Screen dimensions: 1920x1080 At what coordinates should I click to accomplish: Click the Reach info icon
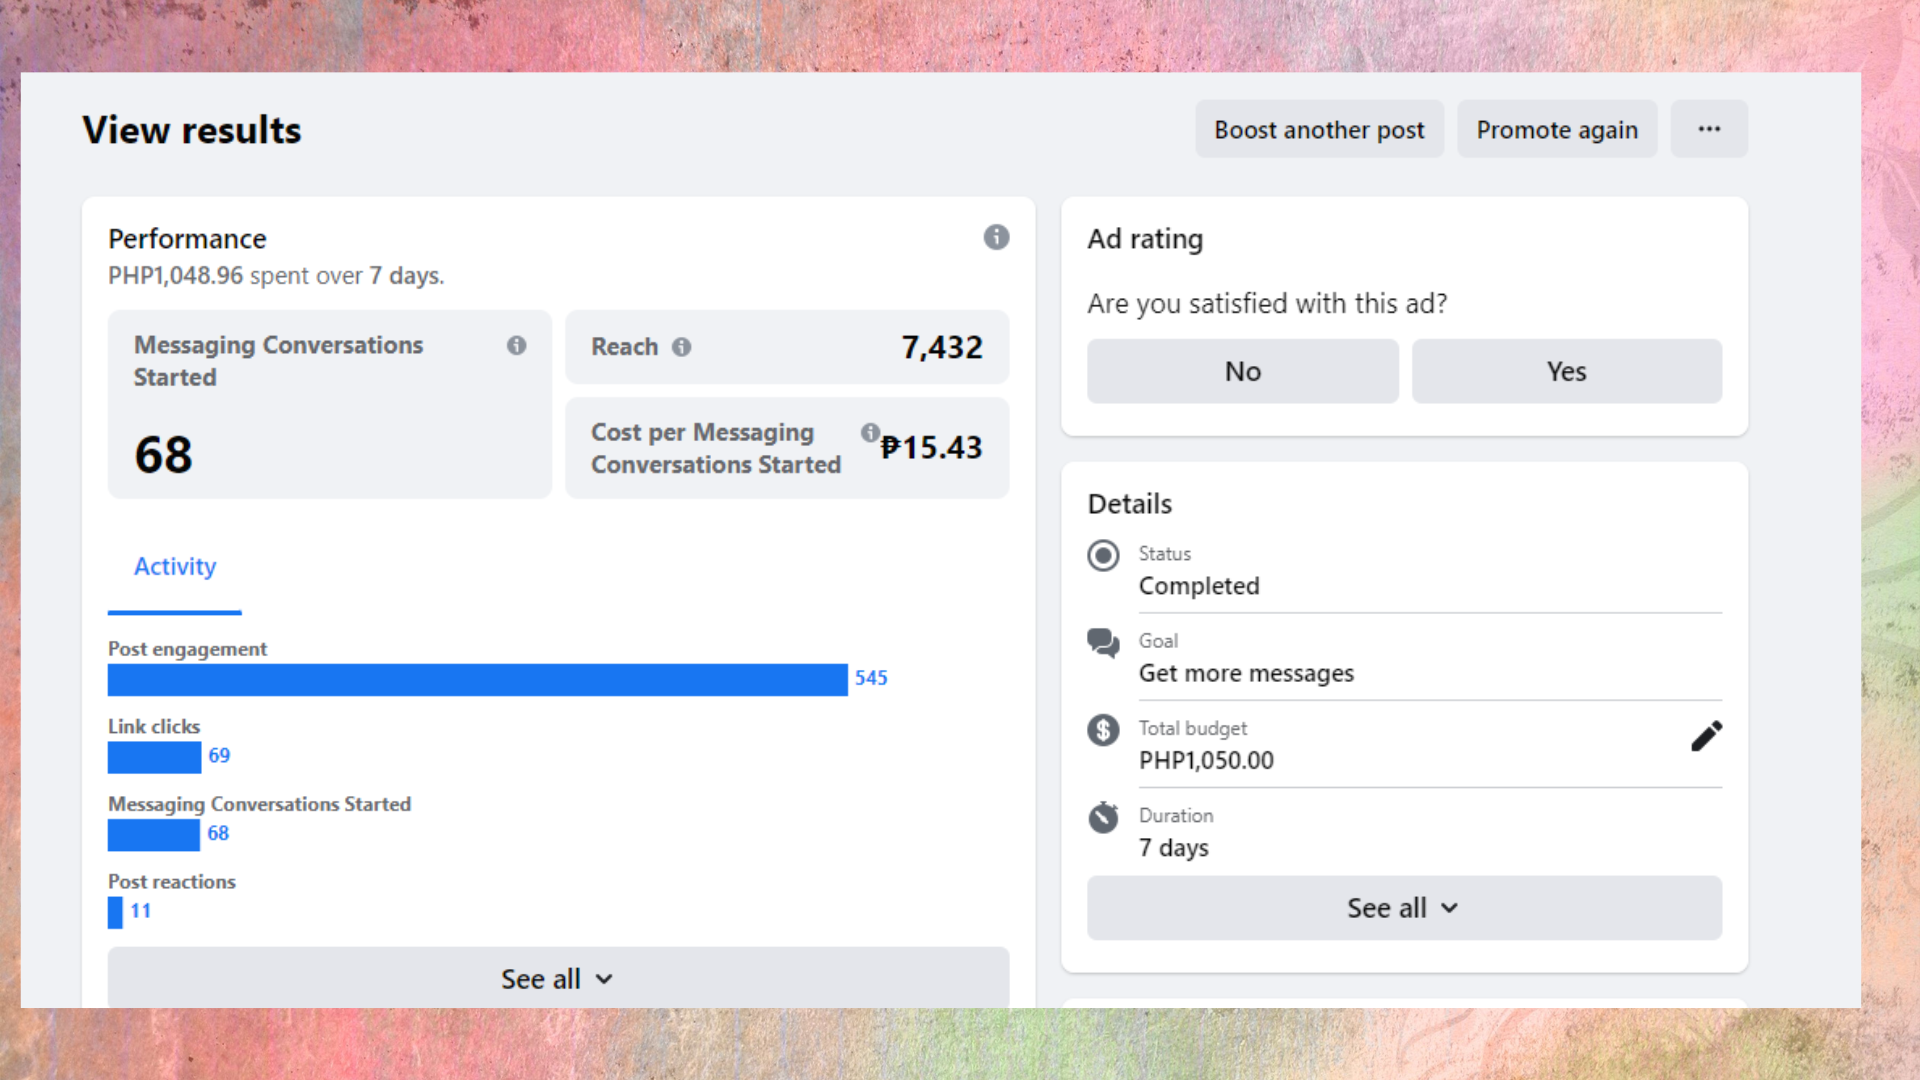pos(681,347)
